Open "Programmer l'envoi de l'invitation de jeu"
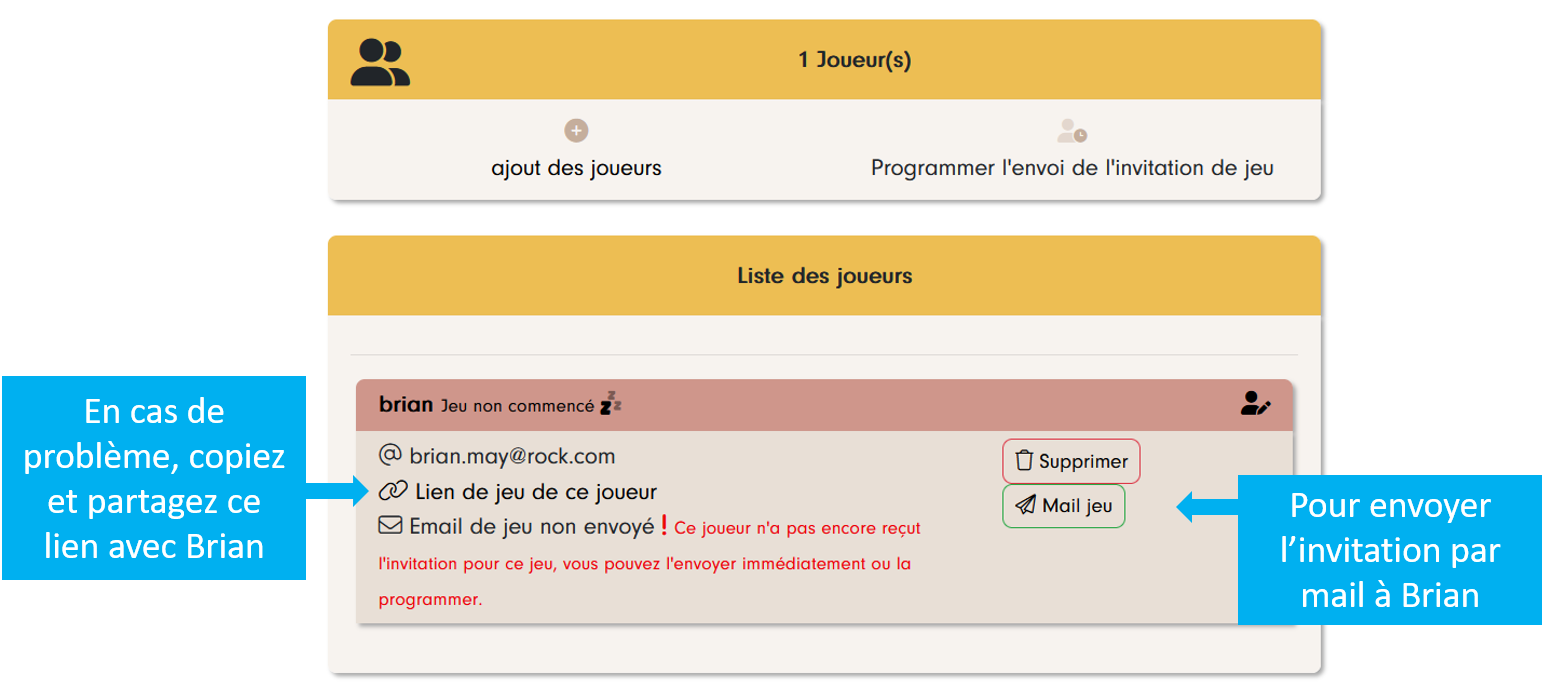 click(1072, 168)
